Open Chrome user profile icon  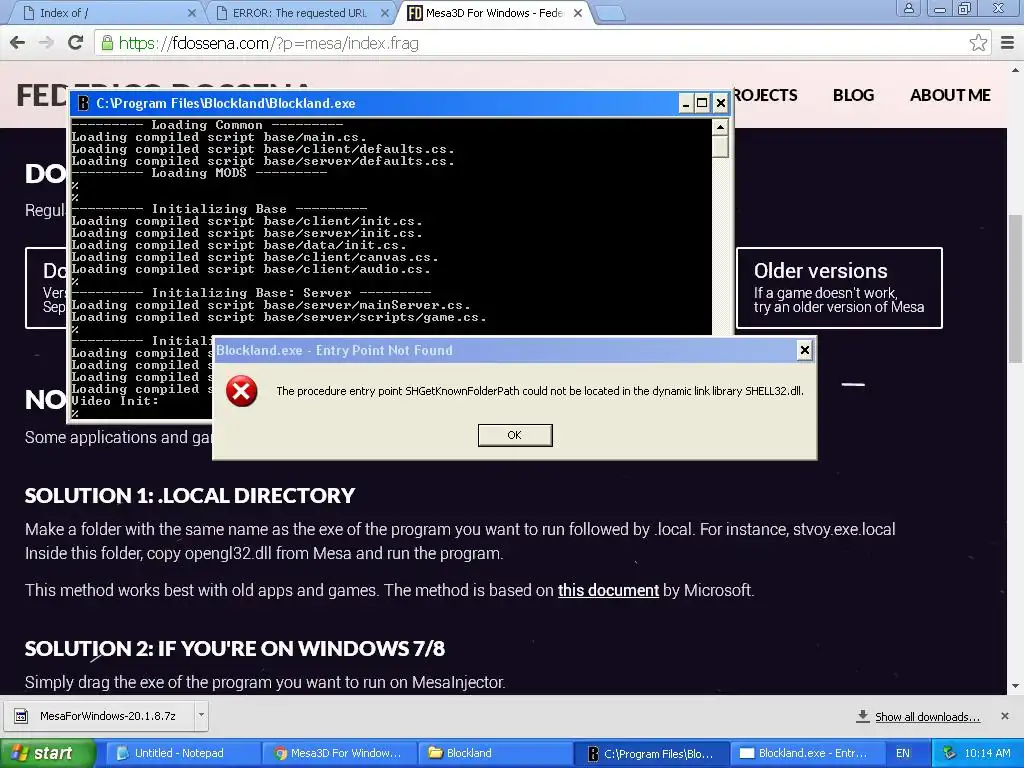pyautogui.click(x=908, y=8)
